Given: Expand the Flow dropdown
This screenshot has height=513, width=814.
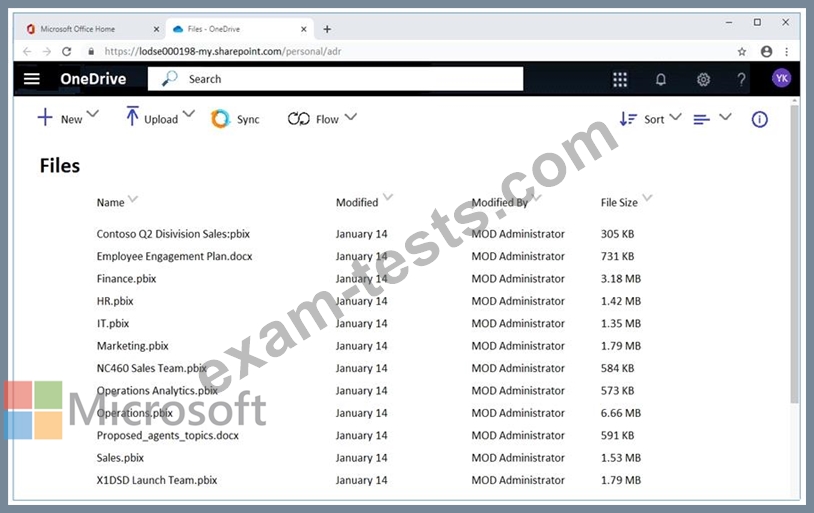Looking at the screenshot, I should click(351, 117).
